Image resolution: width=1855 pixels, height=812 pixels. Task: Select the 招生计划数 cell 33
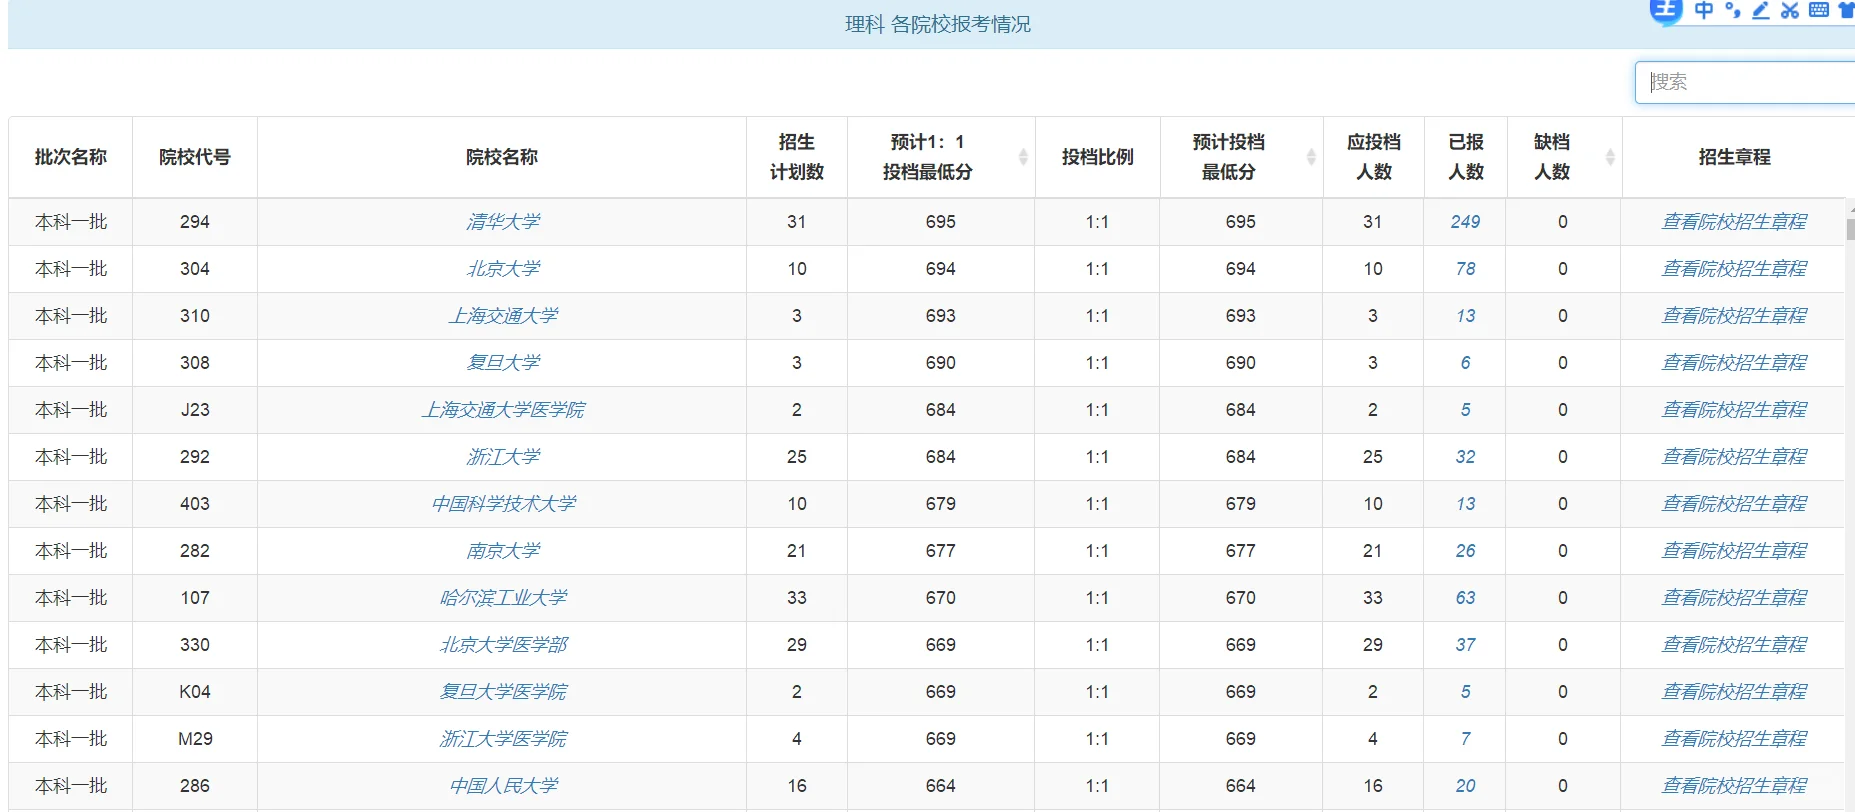point(797,598)
